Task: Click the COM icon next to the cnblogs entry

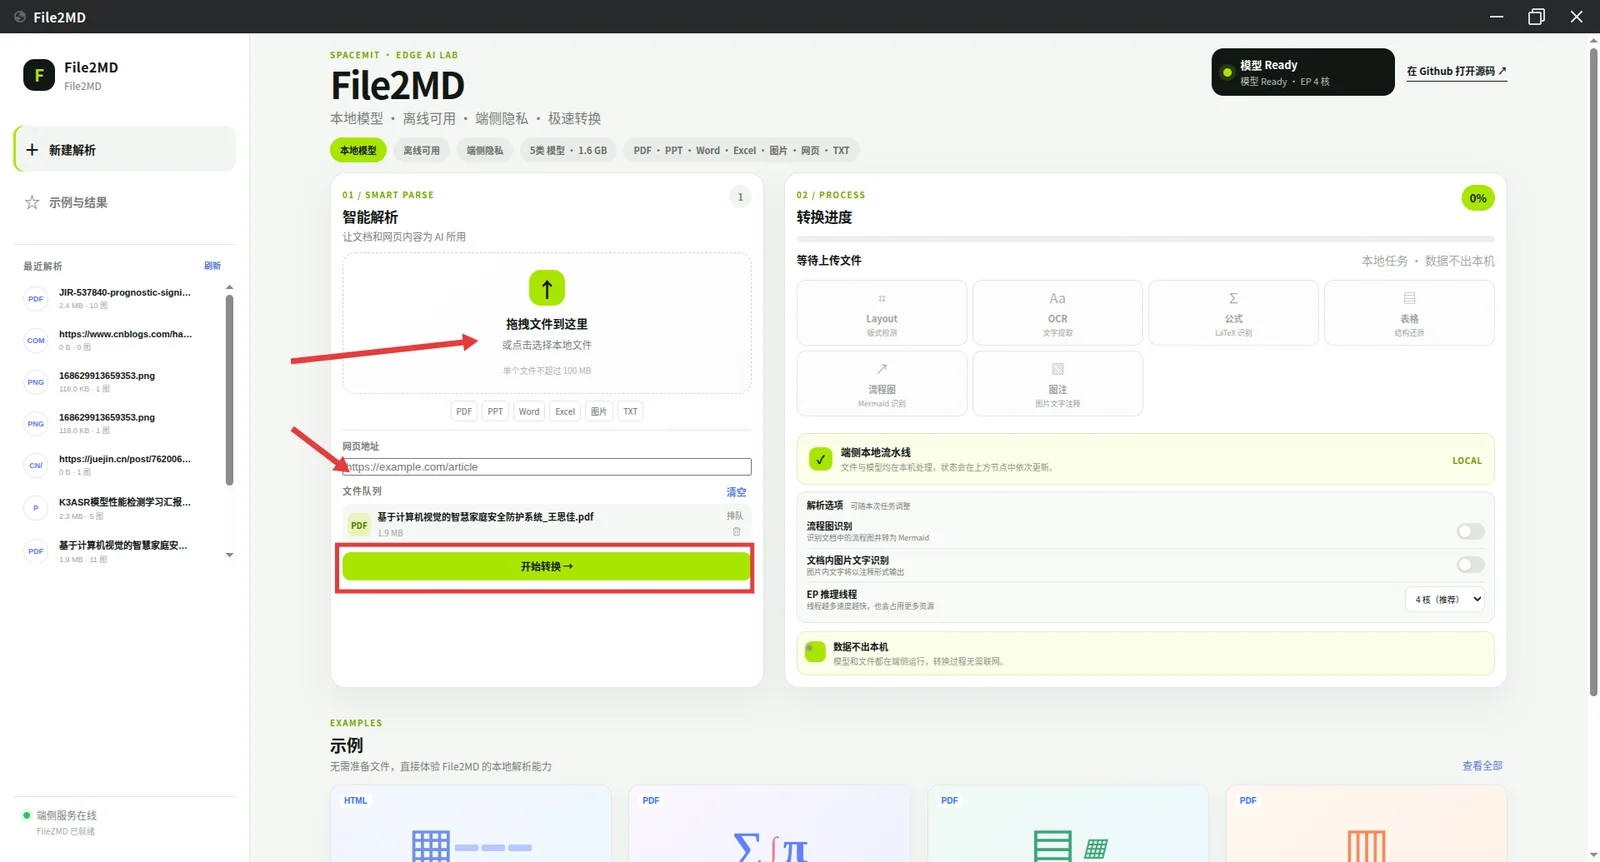Action: [36, 340]
